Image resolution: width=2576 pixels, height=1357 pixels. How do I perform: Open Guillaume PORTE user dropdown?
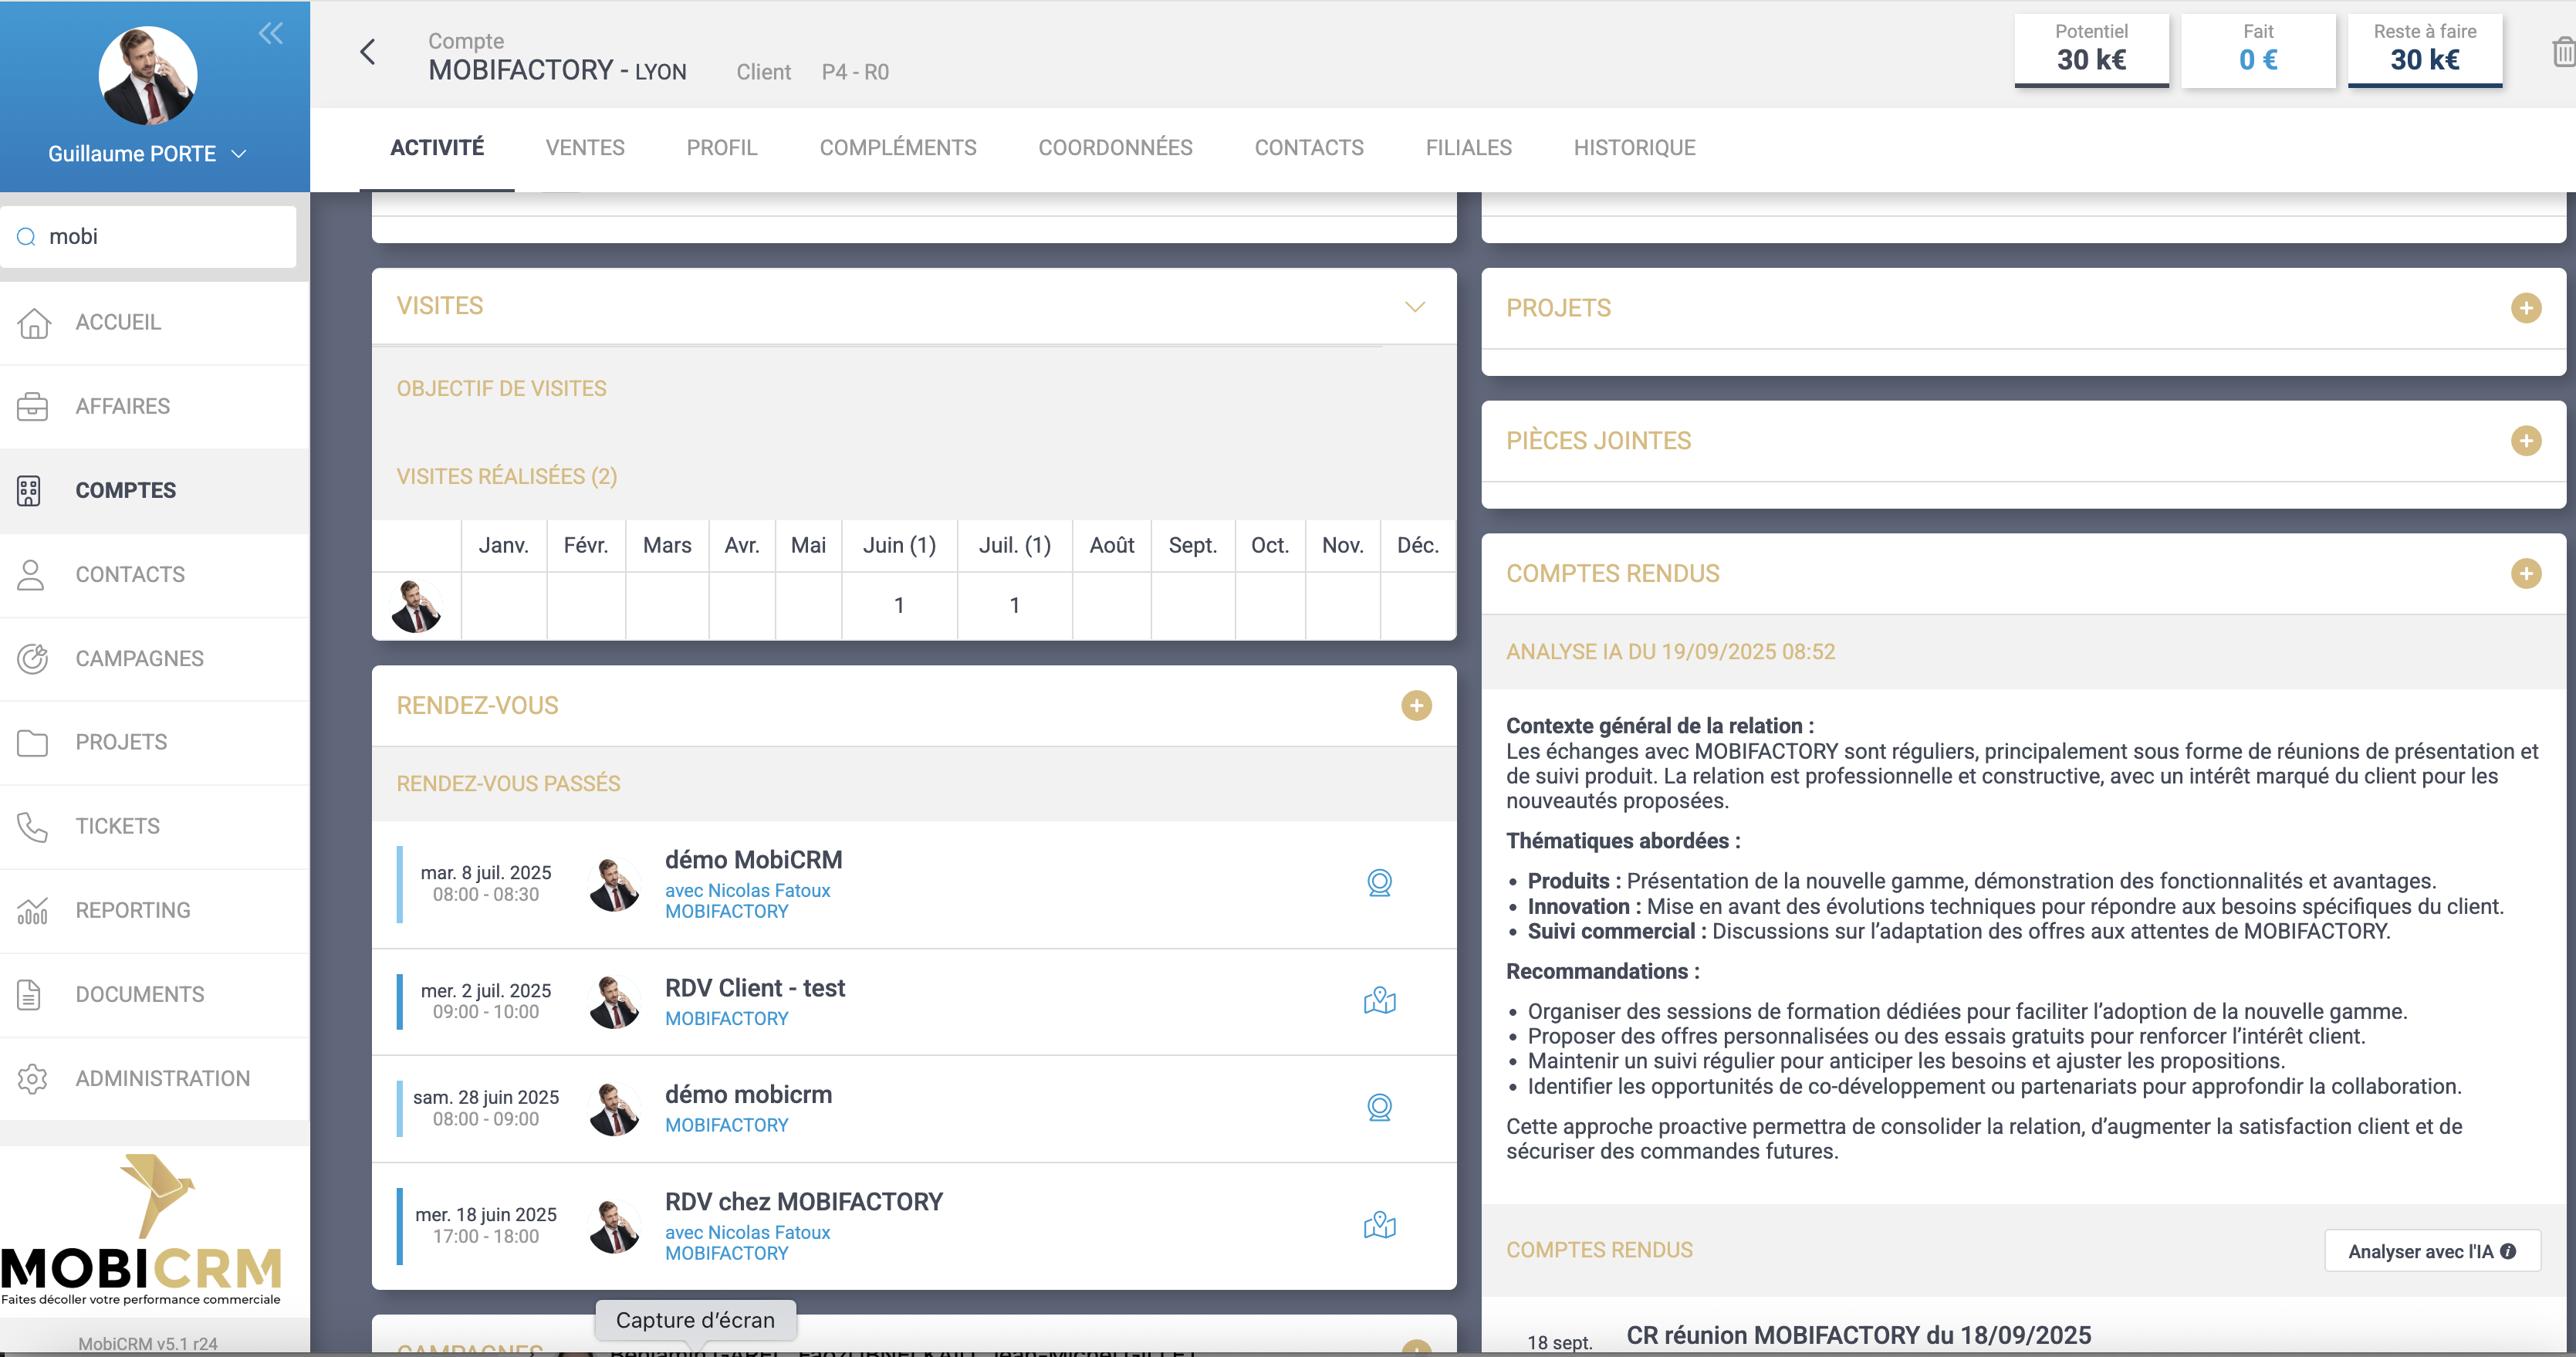point(239,154)
